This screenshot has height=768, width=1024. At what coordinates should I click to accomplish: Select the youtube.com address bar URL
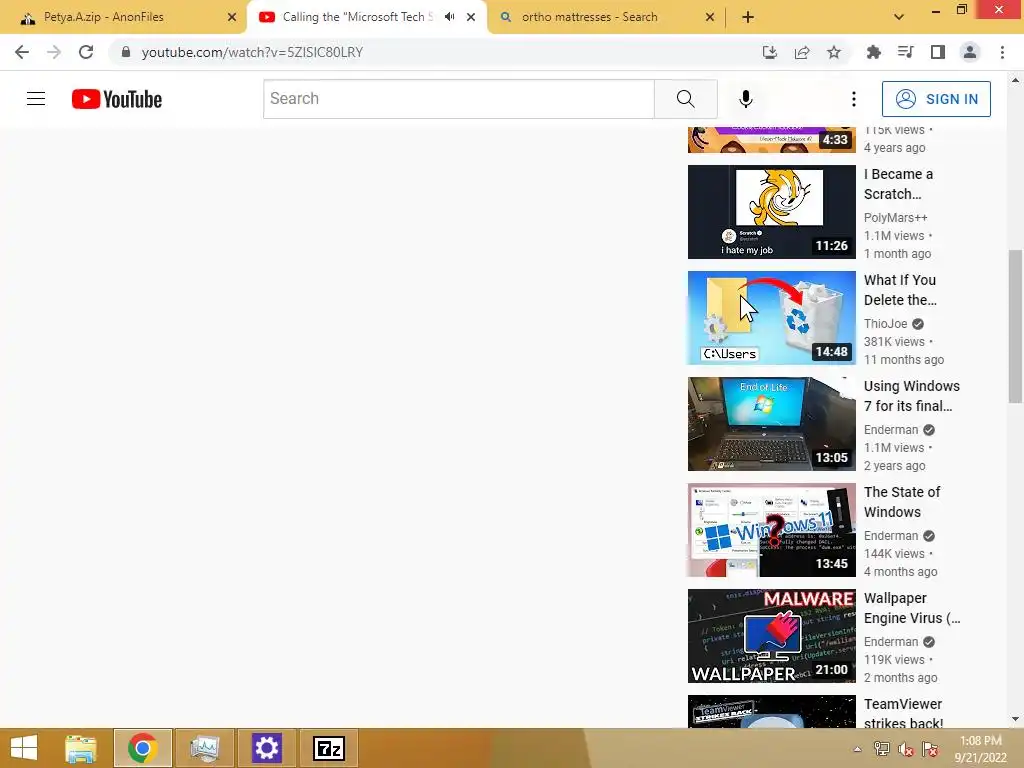pyautogui.click(x=252, y=52)
